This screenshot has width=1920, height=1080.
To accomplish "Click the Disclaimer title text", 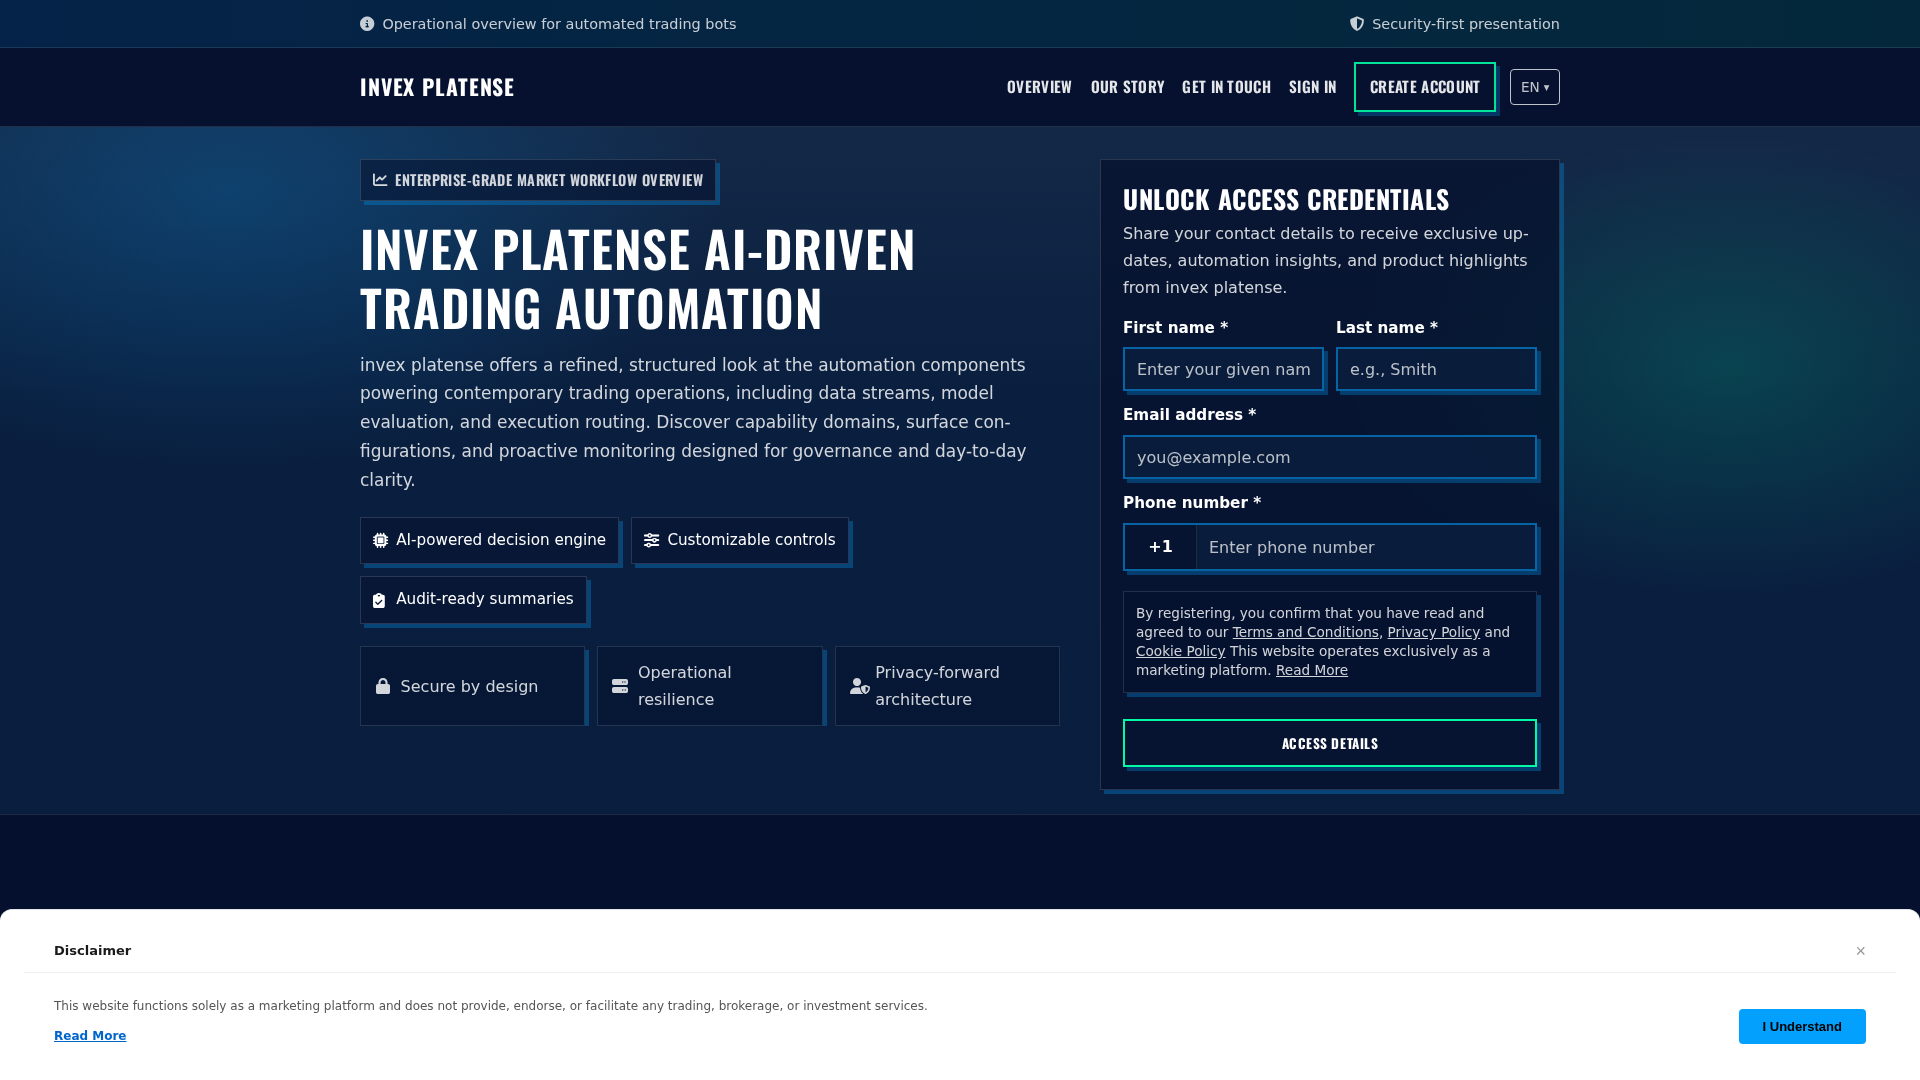I will 92,951.
